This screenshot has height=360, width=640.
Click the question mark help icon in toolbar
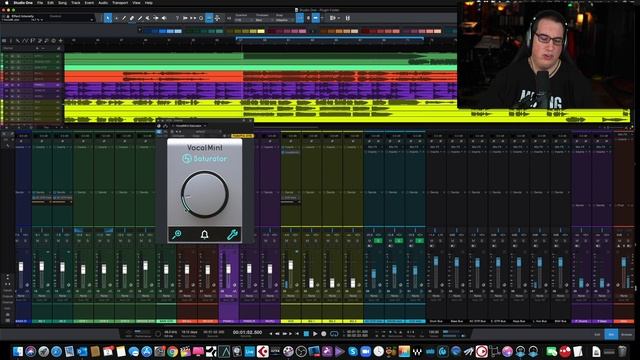tap(177, 18)
